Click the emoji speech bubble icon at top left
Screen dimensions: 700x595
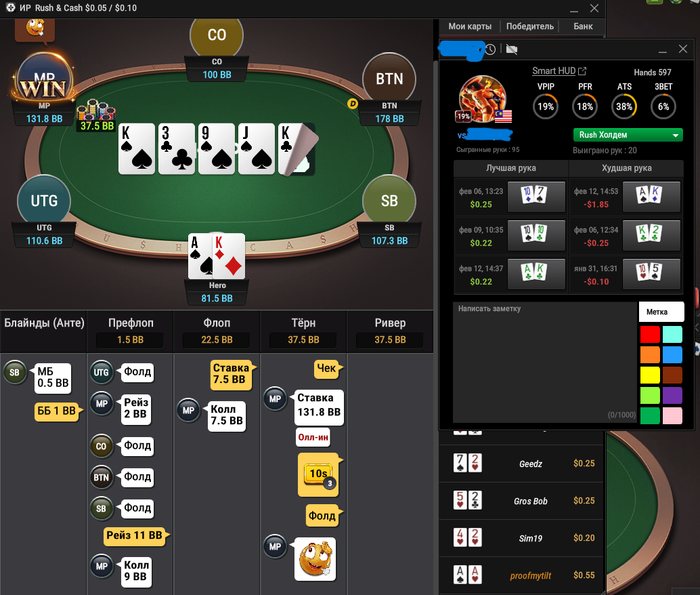(x=35, y=30)
